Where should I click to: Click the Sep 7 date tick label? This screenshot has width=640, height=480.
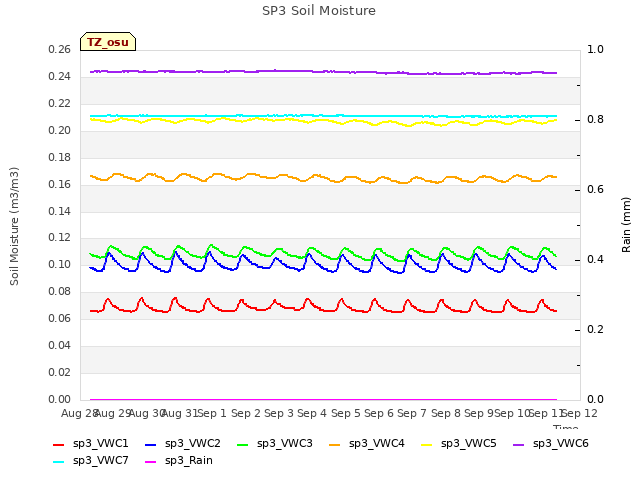pyautogui.click(x=412, y=413)
